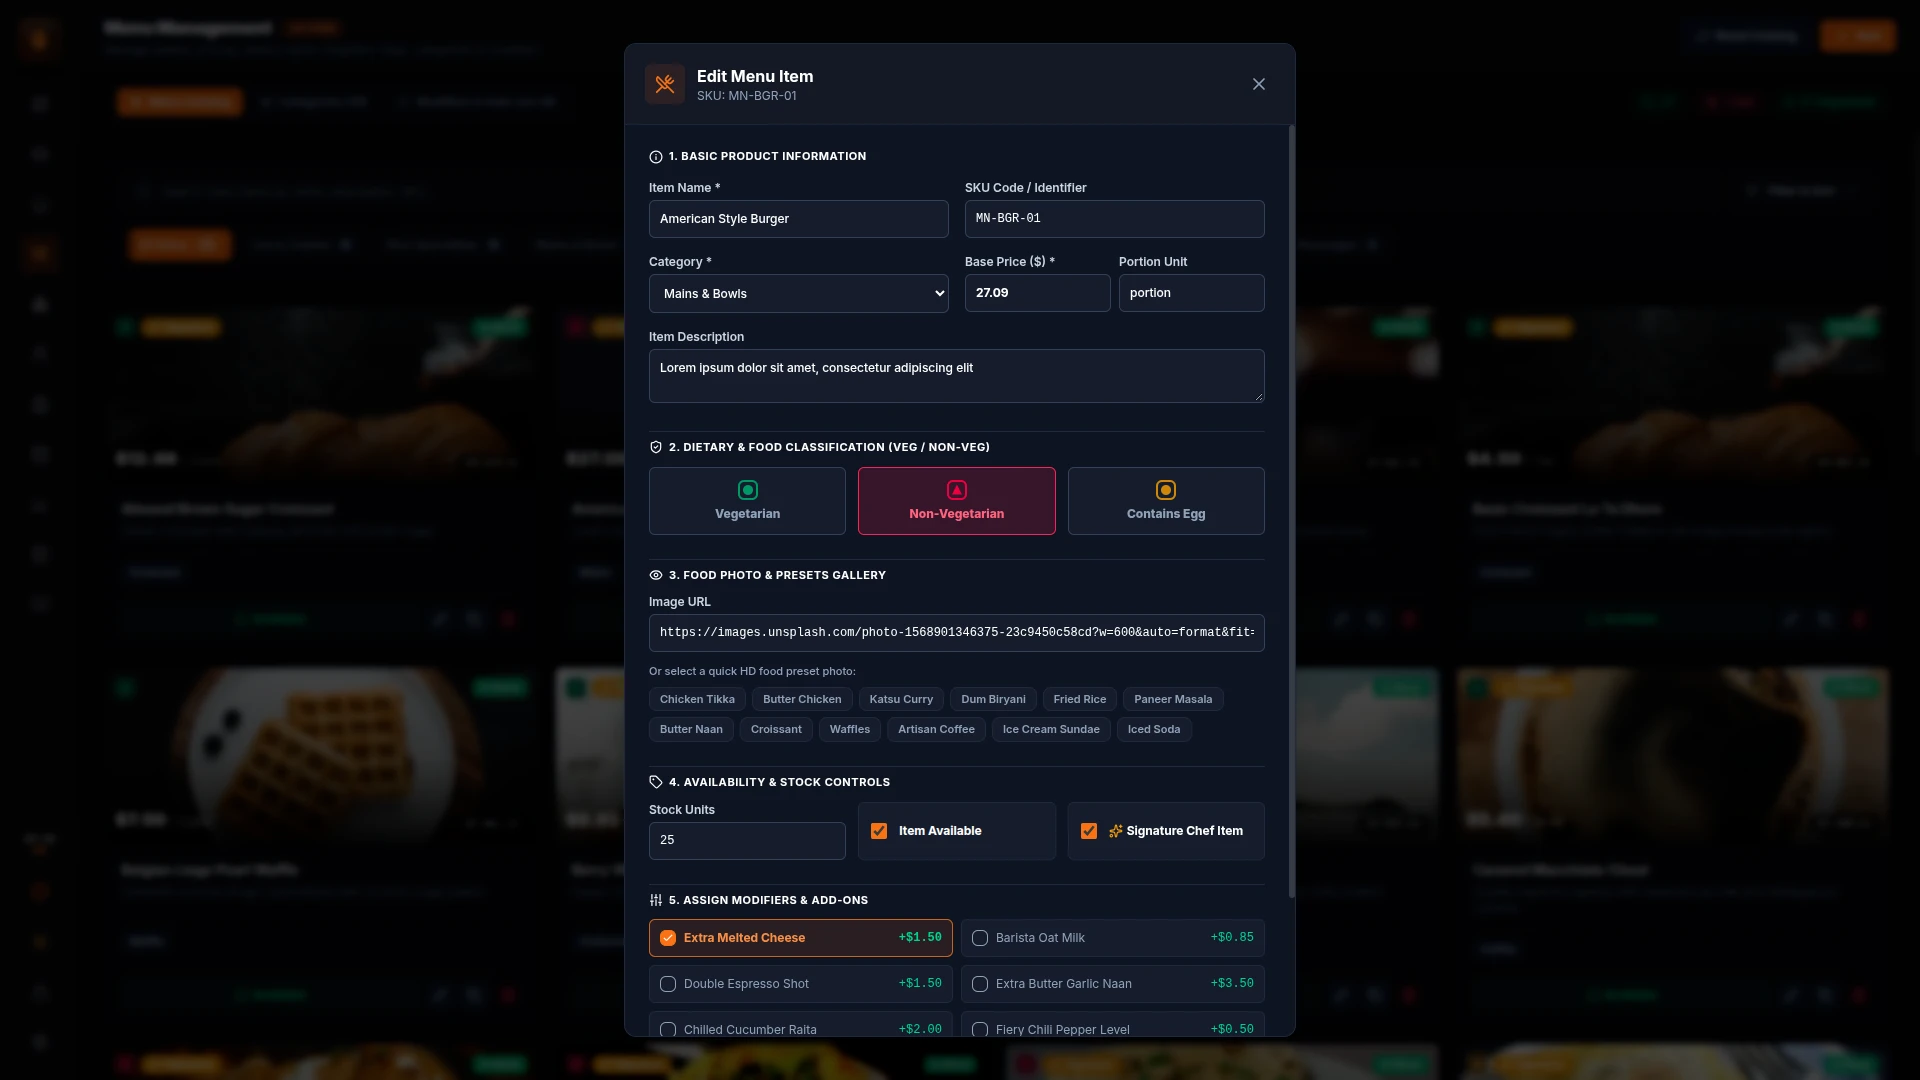Choose the Butter Naan preset photo
Image resolution: width=1920 pixels, height=1080 pixels.
[x=691, y=729]
